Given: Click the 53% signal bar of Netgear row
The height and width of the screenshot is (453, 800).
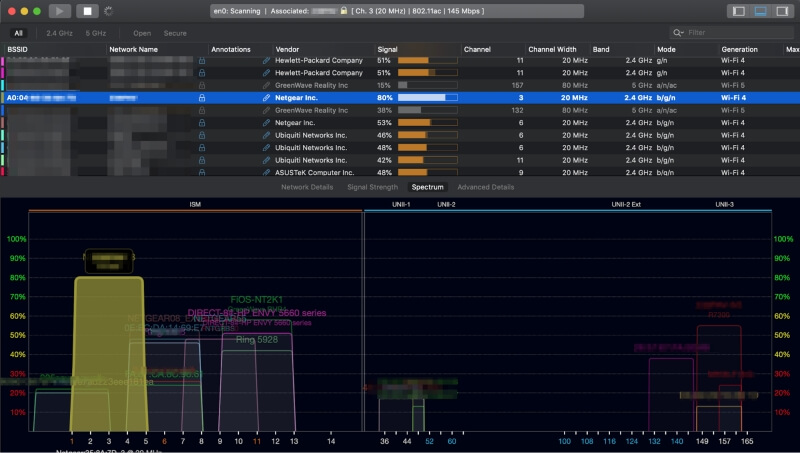Looking at the screenshot, I should (428, 122).
